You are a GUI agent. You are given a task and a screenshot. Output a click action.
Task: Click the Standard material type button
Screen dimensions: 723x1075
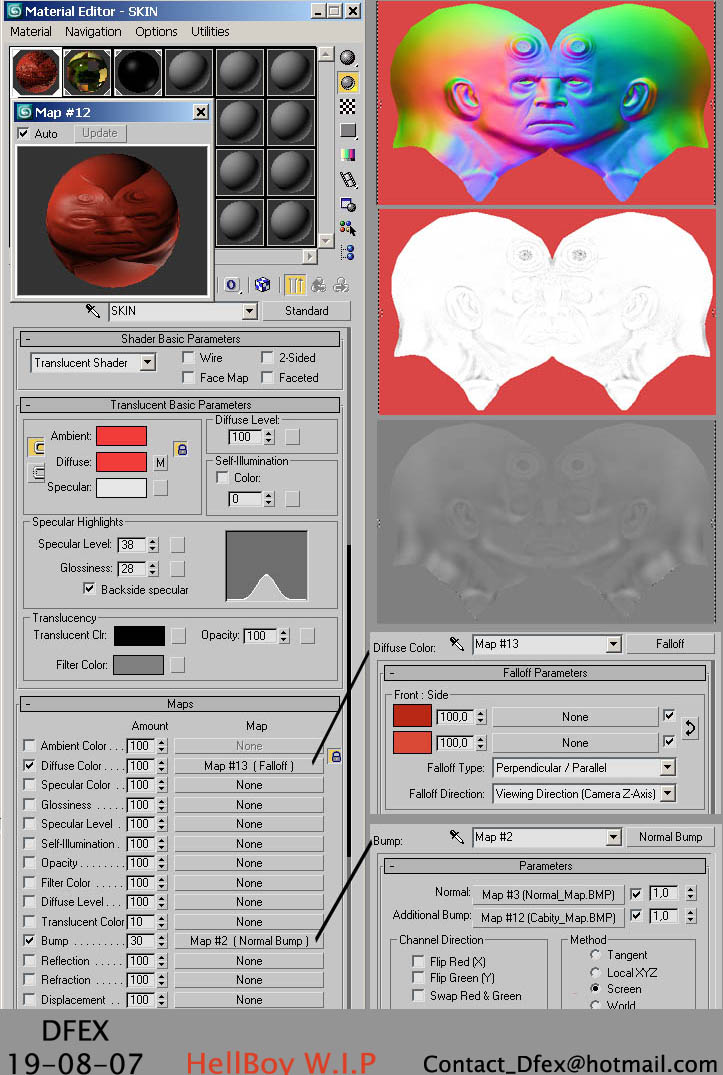pyautogui.click(x=306, y=311)
